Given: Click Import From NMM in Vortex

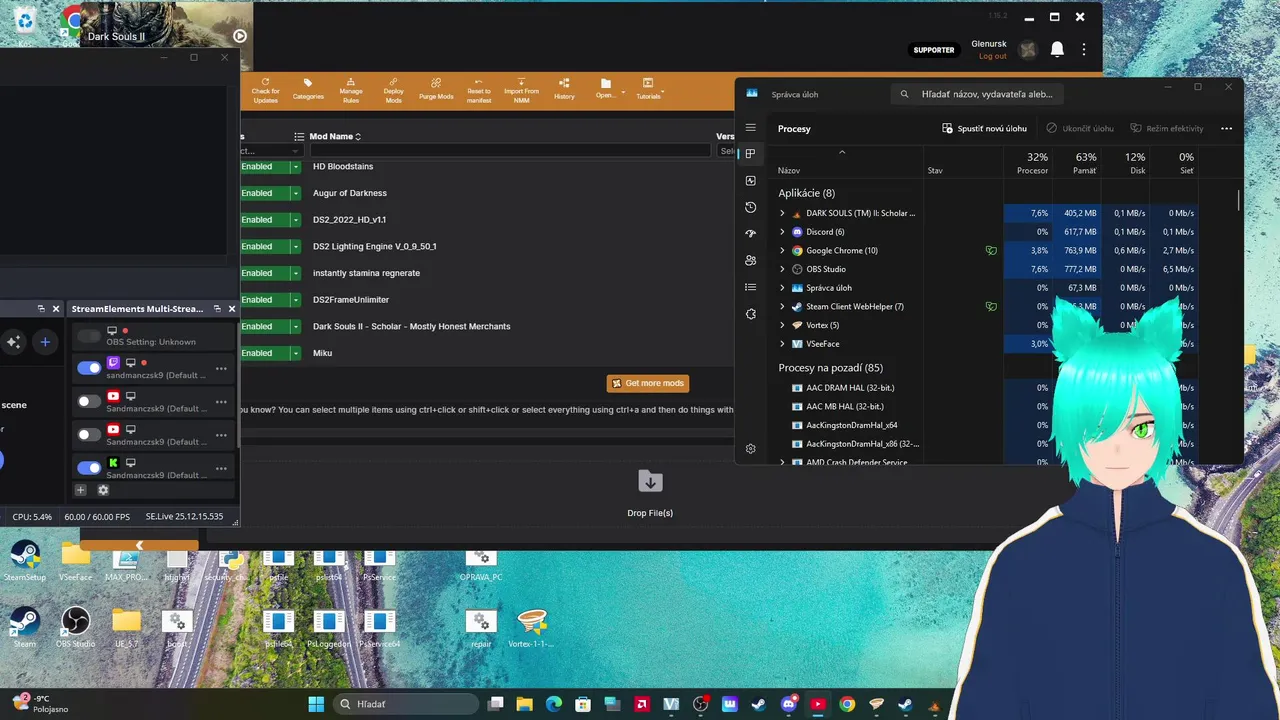Looking at the screenshot, I should [521, 89].
